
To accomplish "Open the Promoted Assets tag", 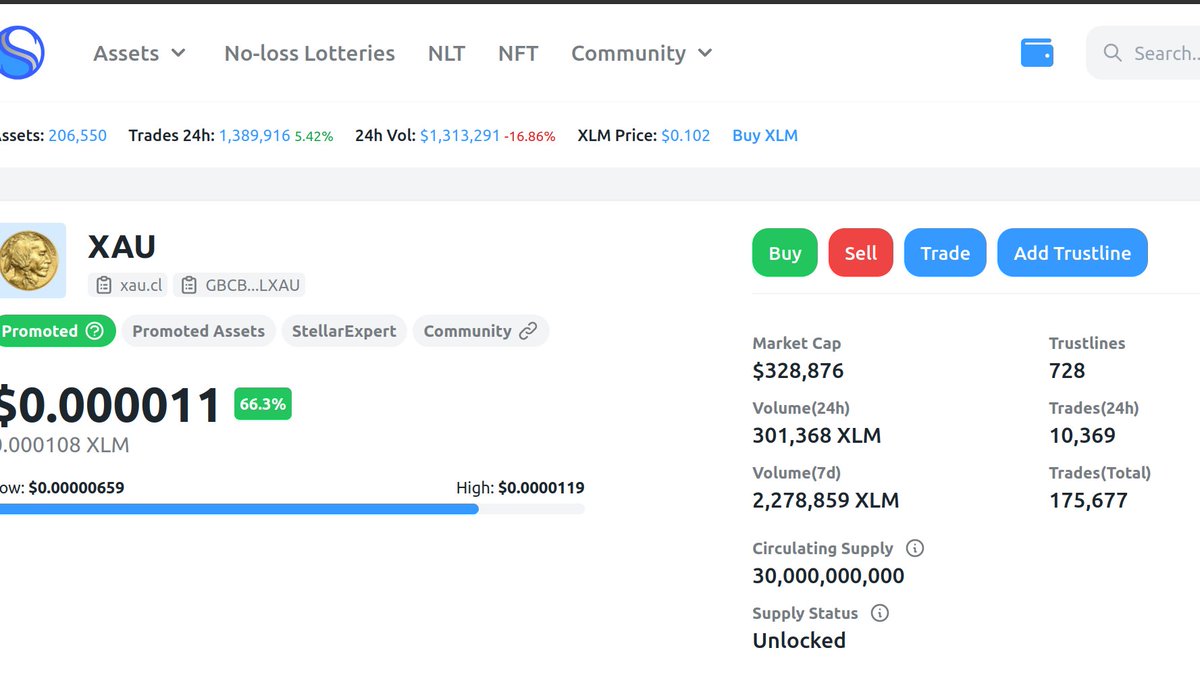I will click(198, 331).
